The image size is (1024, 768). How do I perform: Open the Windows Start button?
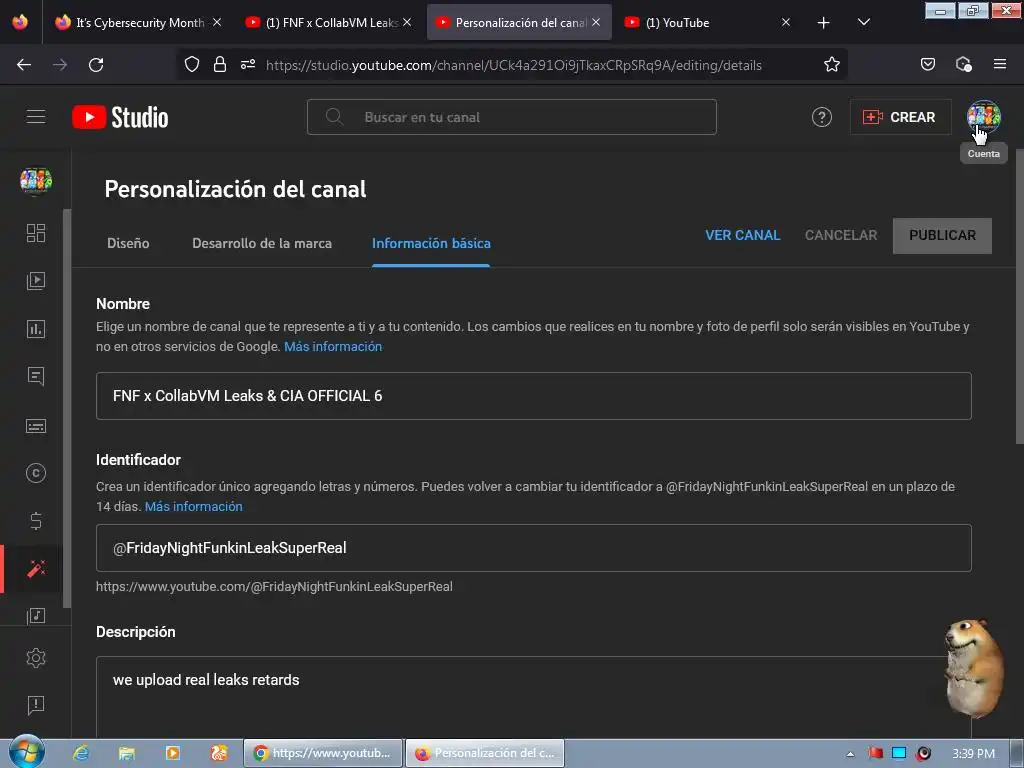click(x=26, y=752)
